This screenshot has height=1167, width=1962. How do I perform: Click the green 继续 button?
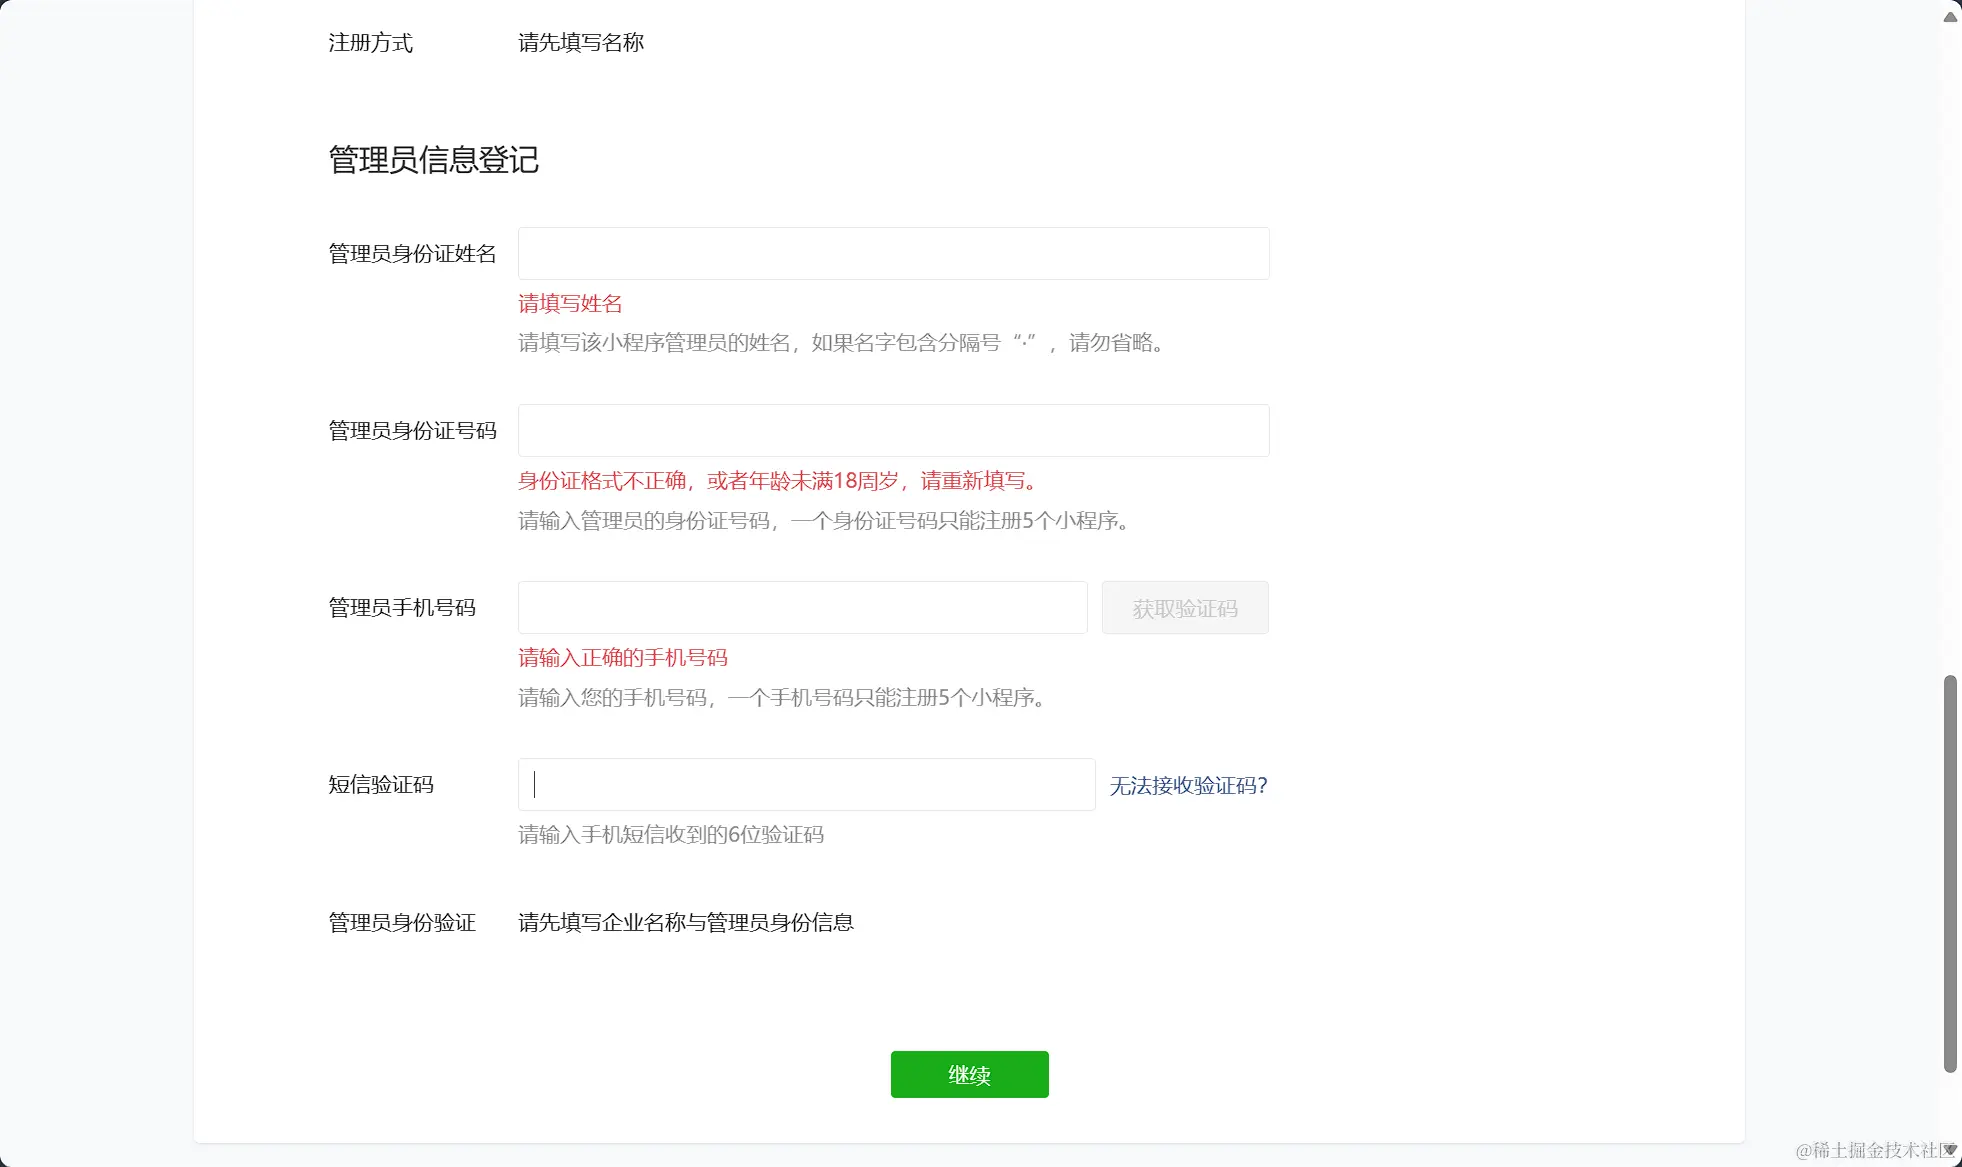click(969, 1075)
